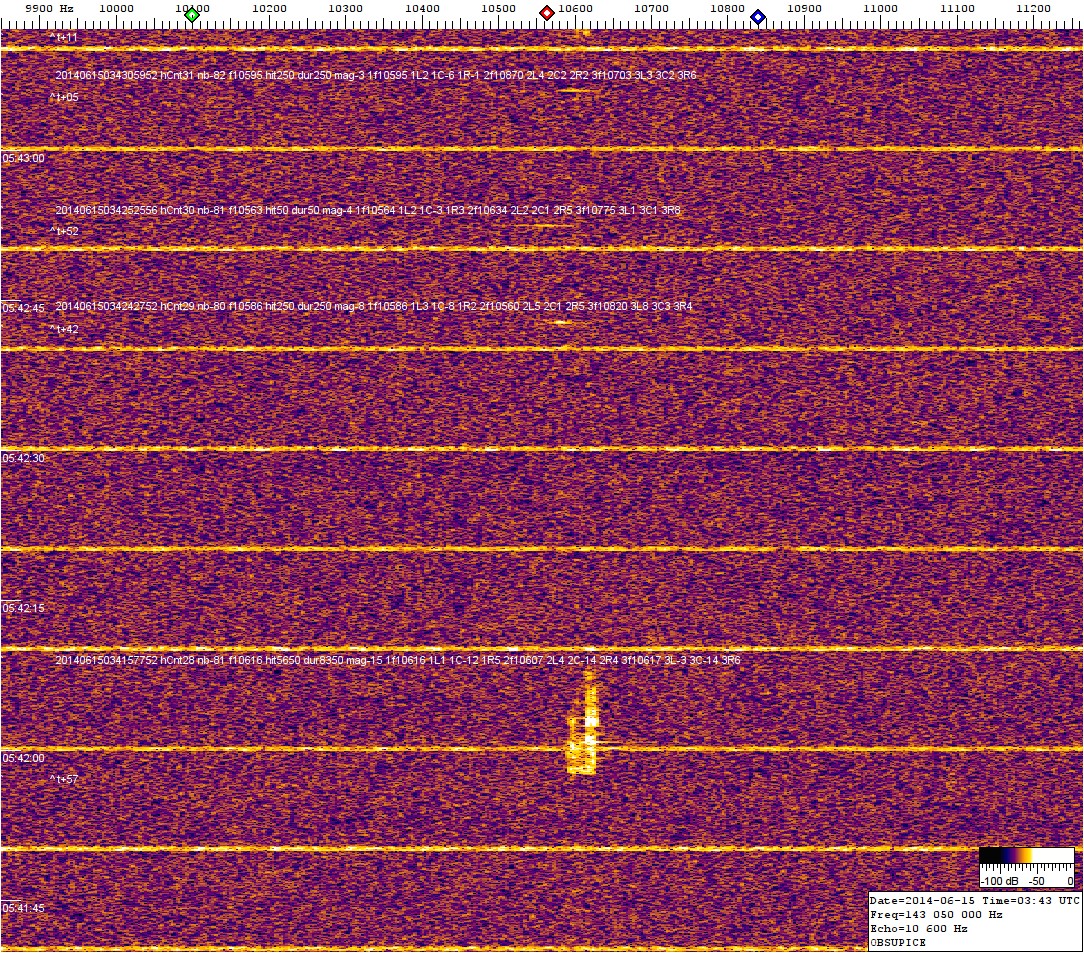Image resolution: width=1084 pixels, height=953 pixels.
Task: Select the 05:42:30 time marker
Action: coord(23,458)
